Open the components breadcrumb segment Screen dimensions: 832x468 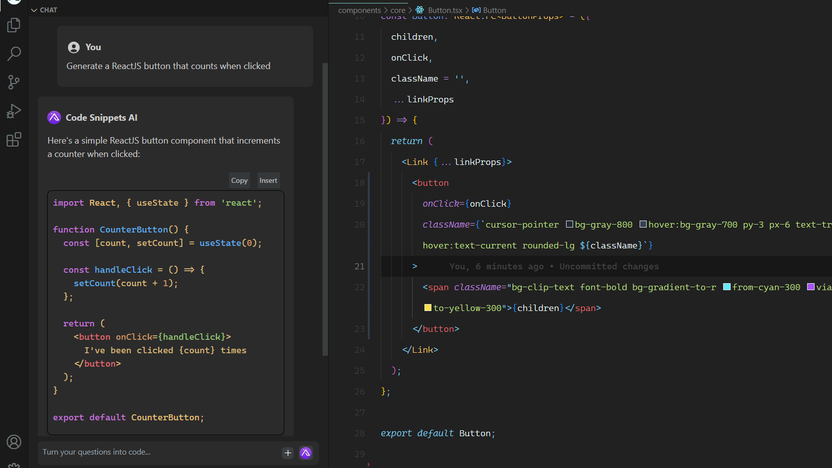pos(359,10)
